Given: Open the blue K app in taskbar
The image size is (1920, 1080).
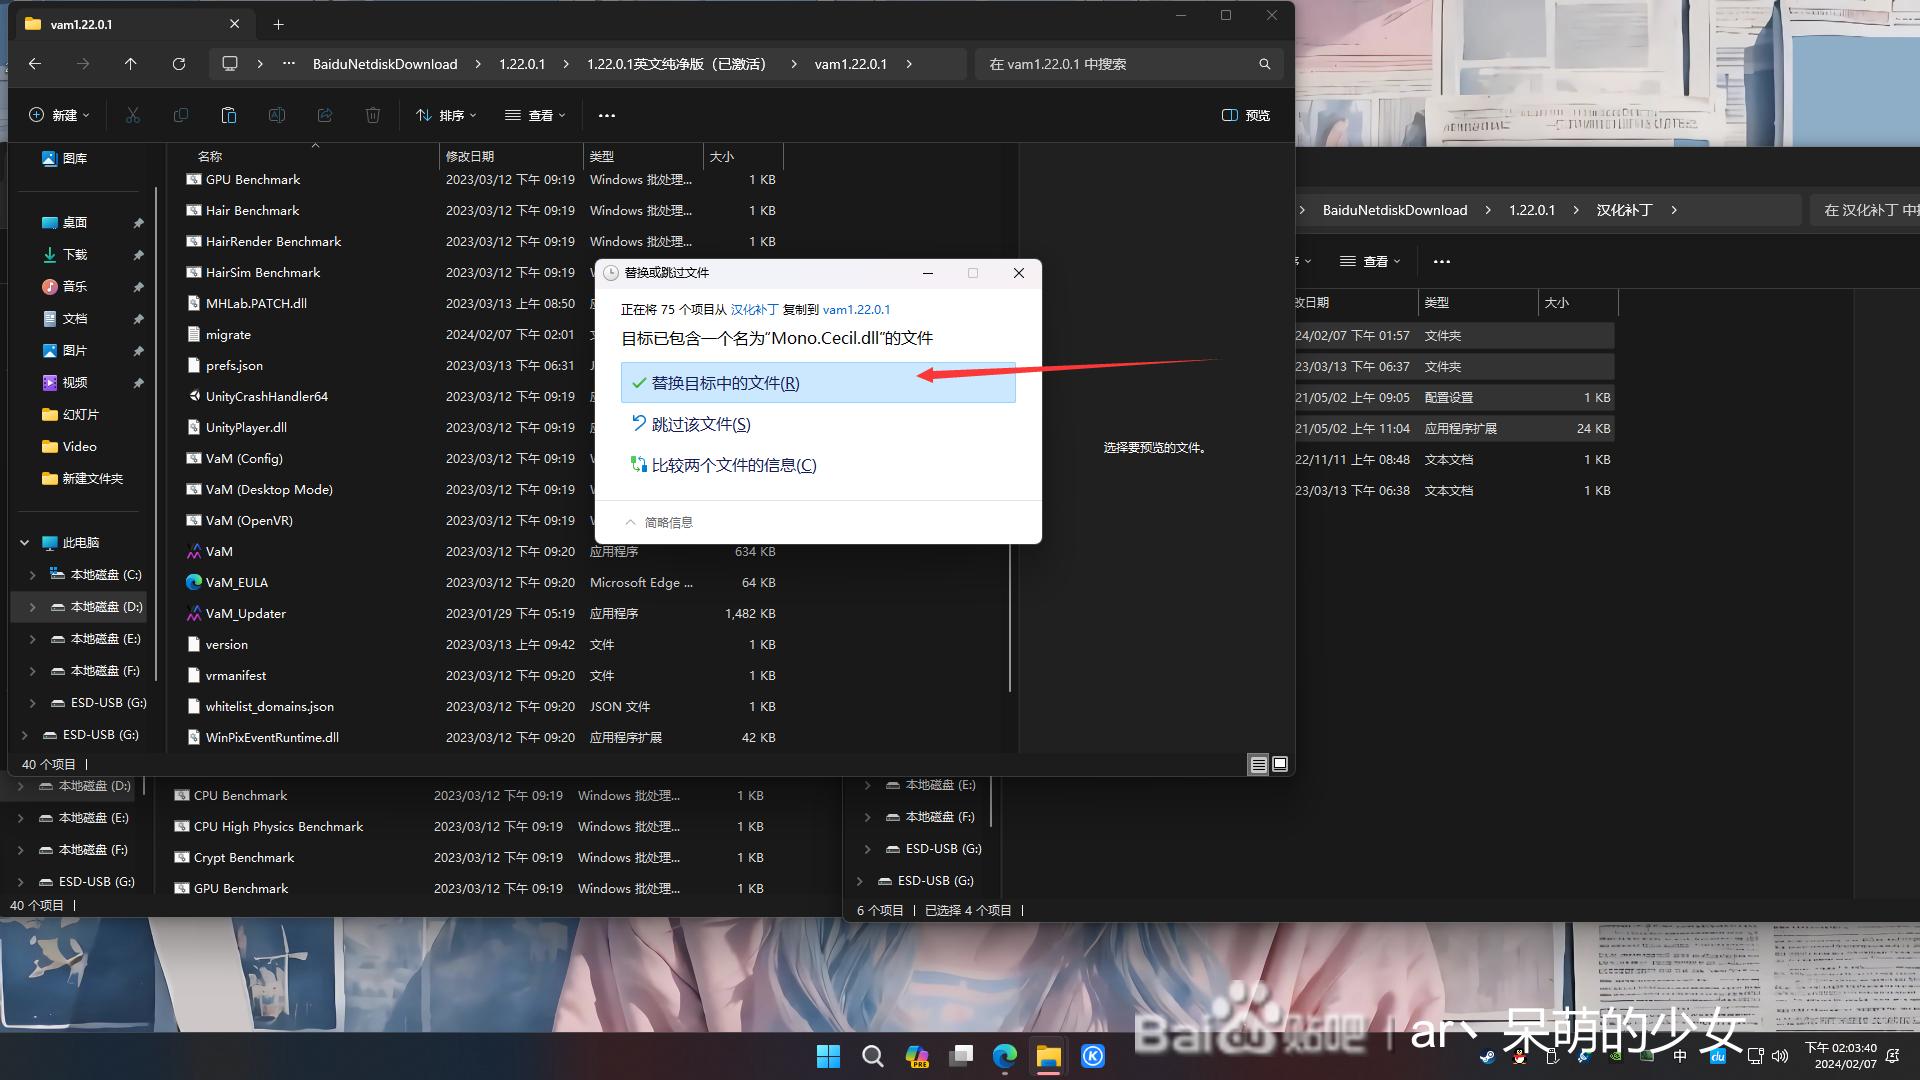Looking at the screenshot, I should [x=1093, y=1056].
